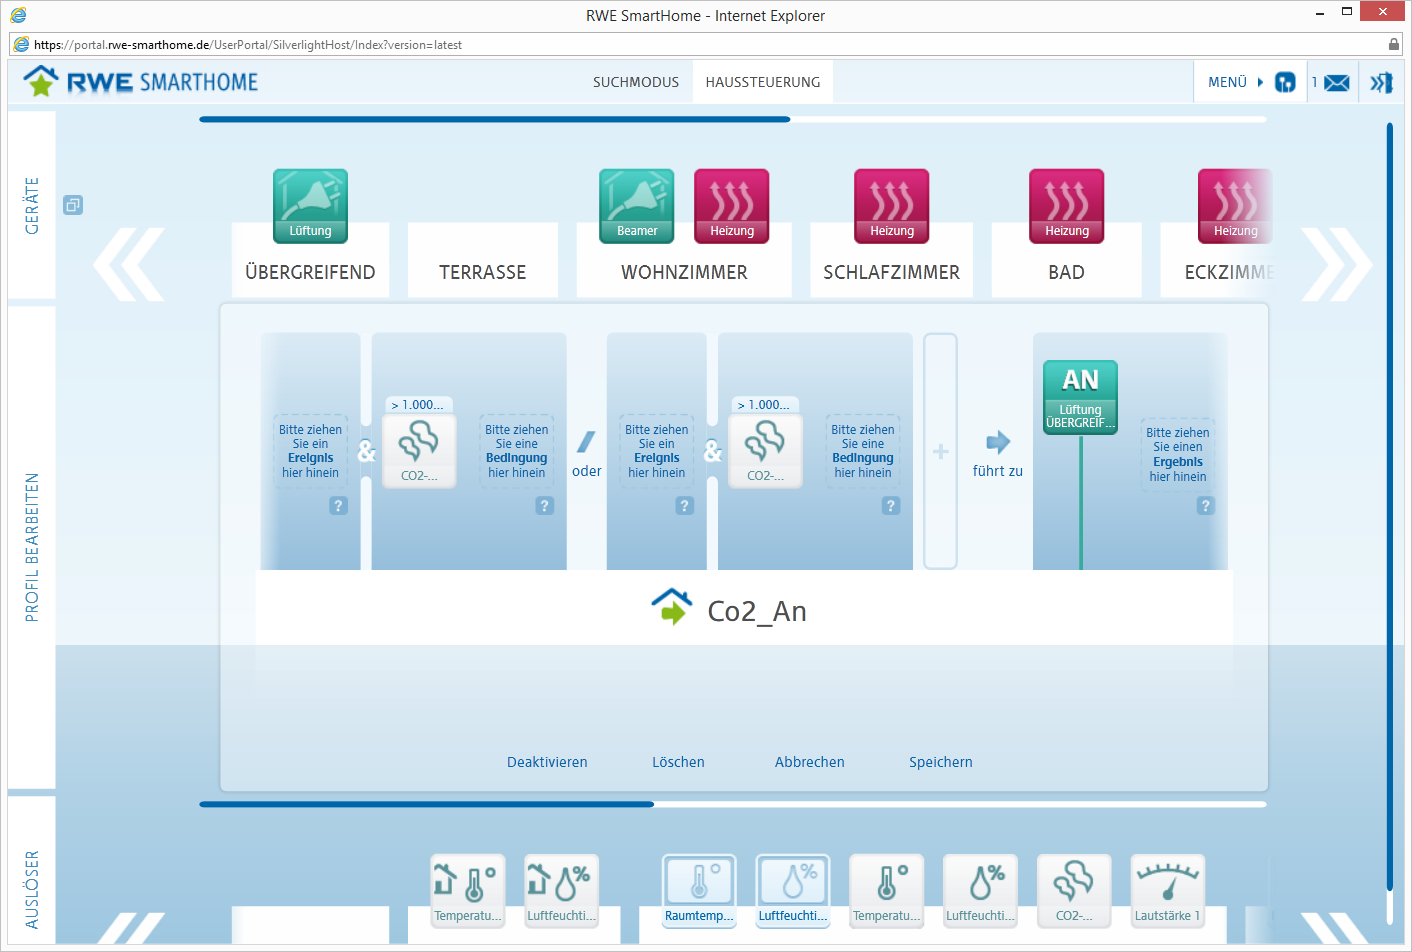Click the logout icon in header
The height and width of the screenshot is (952, 1412).
tap(1381, 83)
